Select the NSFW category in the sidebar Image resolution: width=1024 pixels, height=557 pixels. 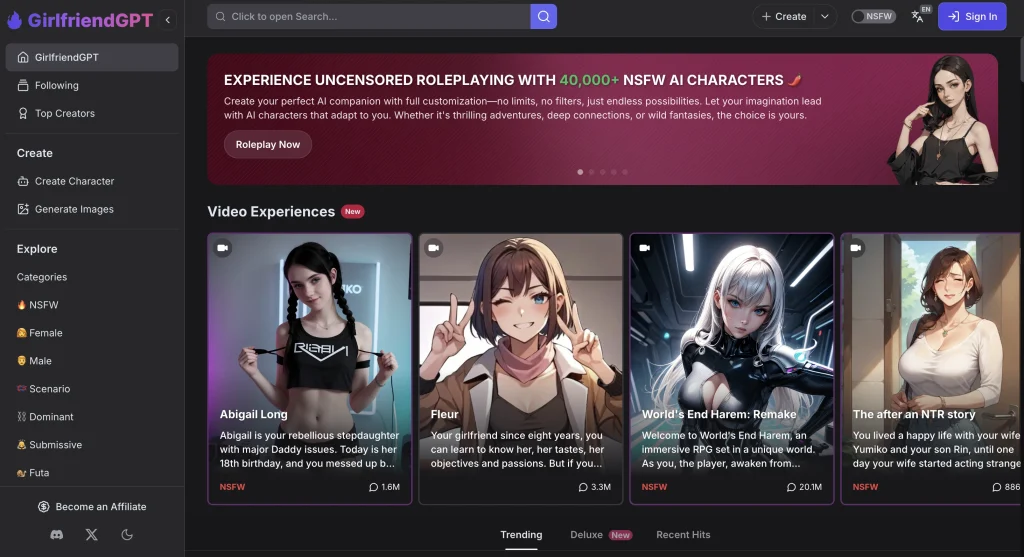[38, 305]
